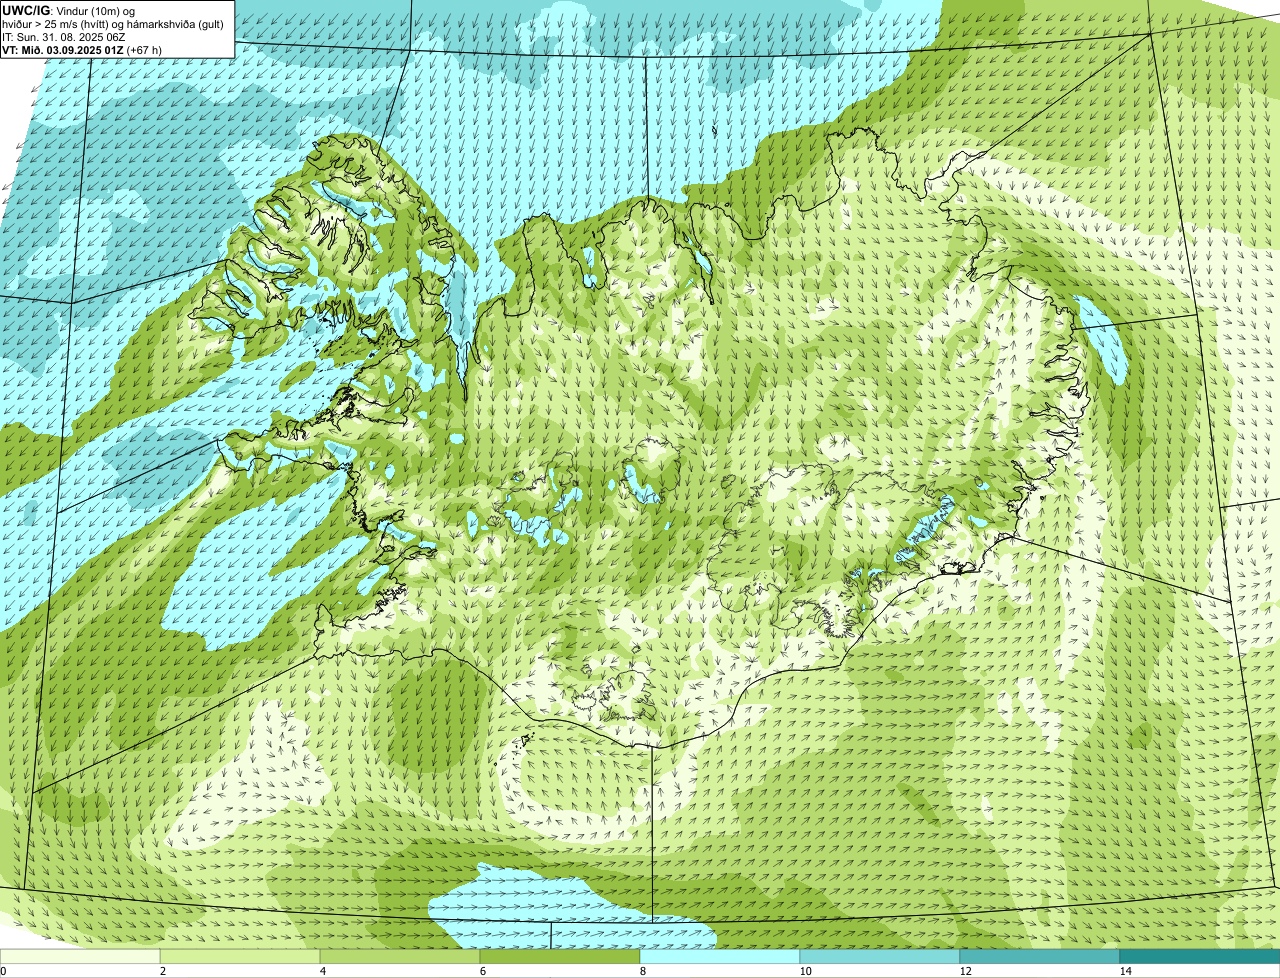The image size is (1280, 978).
Task: Click the "10" label on the wind scale
Action: click(805, 971)
